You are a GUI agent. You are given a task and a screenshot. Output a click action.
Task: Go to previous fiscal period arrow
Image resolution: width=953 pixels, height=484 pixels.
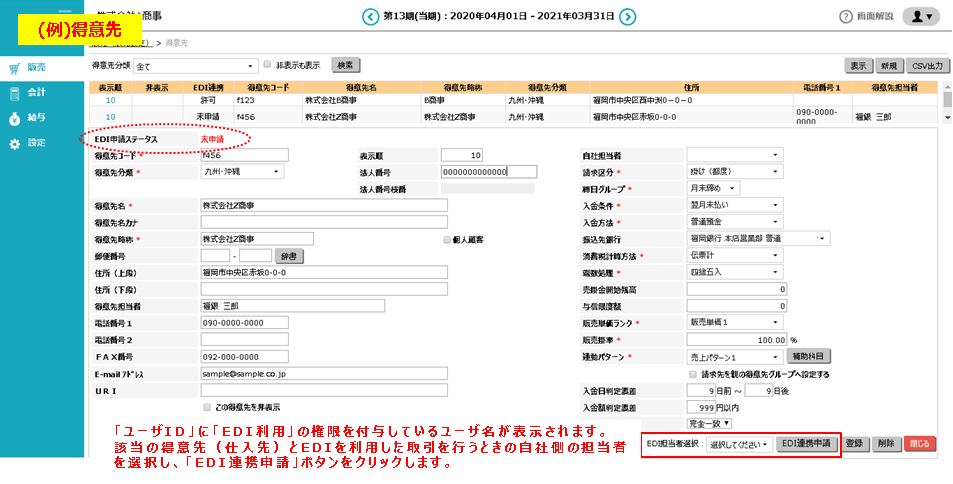click(366, 16)
